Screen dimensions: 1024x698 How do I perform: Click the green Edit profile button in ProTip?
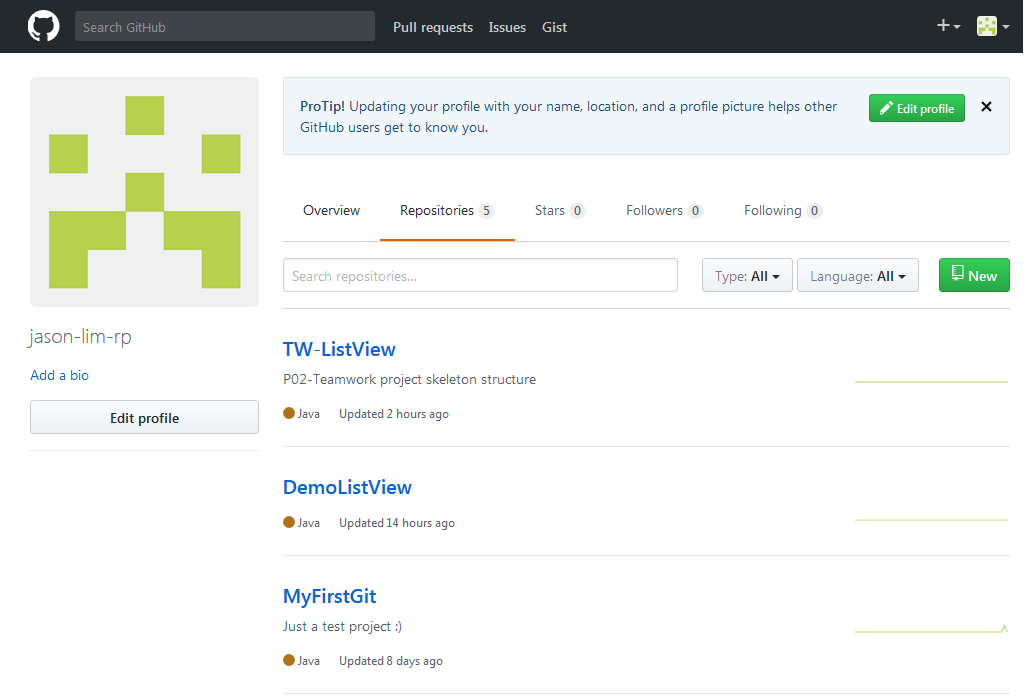point(916,109)
